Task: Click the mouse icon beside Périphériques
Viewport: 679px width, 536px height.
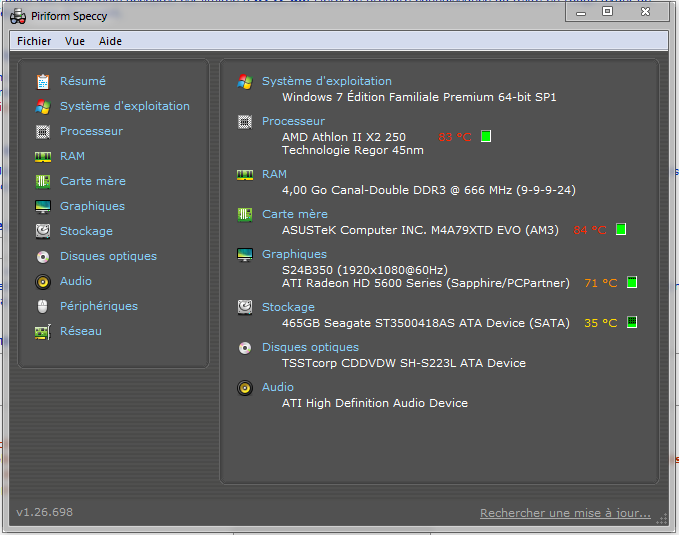Action: (x=42, y=307)
